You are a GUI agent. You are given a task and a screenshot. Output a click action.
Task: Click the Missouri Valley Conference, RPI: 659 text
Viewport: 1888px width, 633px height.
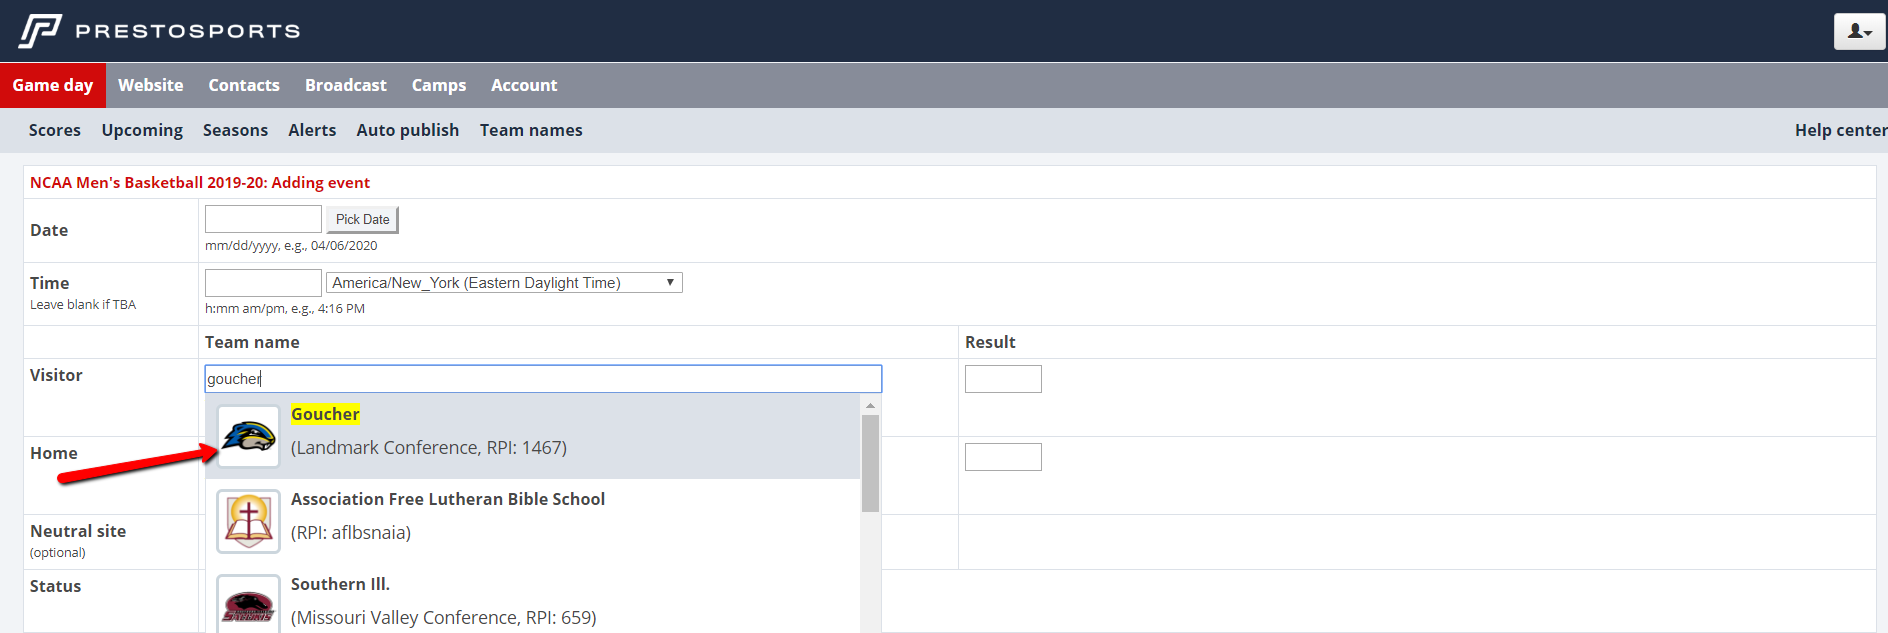pyautogui.click(x=444, y=618)
